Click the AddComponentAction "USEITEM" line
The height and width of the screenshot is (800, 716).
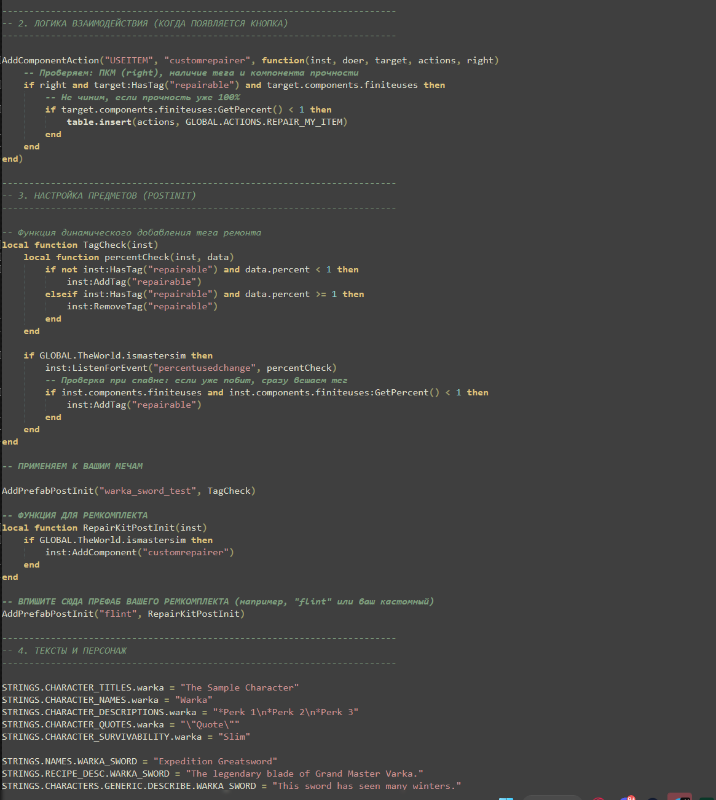[x=250, y=60]
